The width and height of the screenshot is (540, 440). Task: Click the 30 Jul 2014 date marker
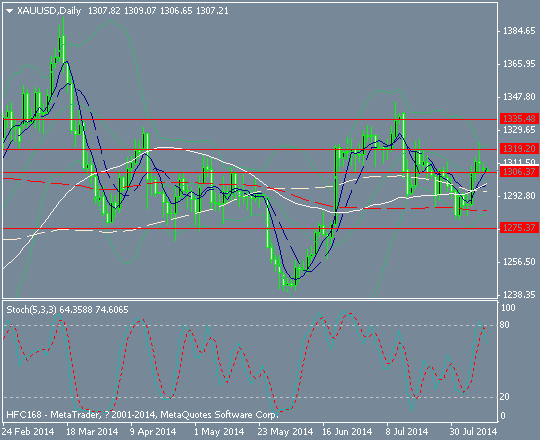point(473,431)
